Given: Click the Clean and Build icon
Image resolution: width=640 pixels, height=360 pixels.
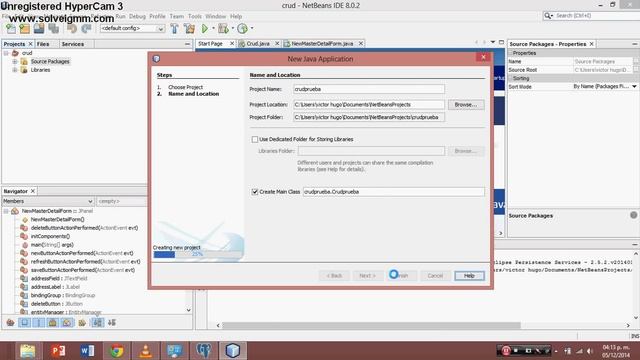Looking at the screenshot, I should click(189, 29).
